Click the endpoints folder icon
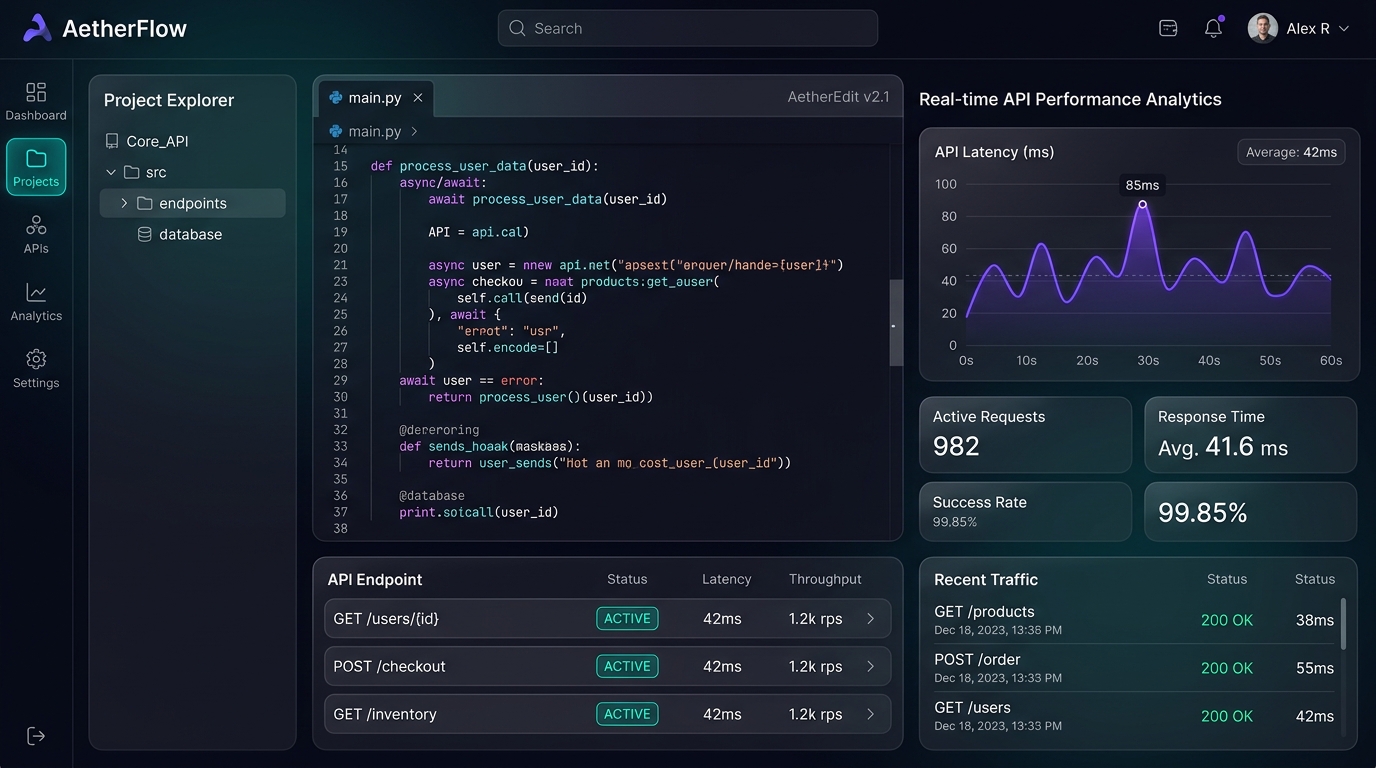 145,203
